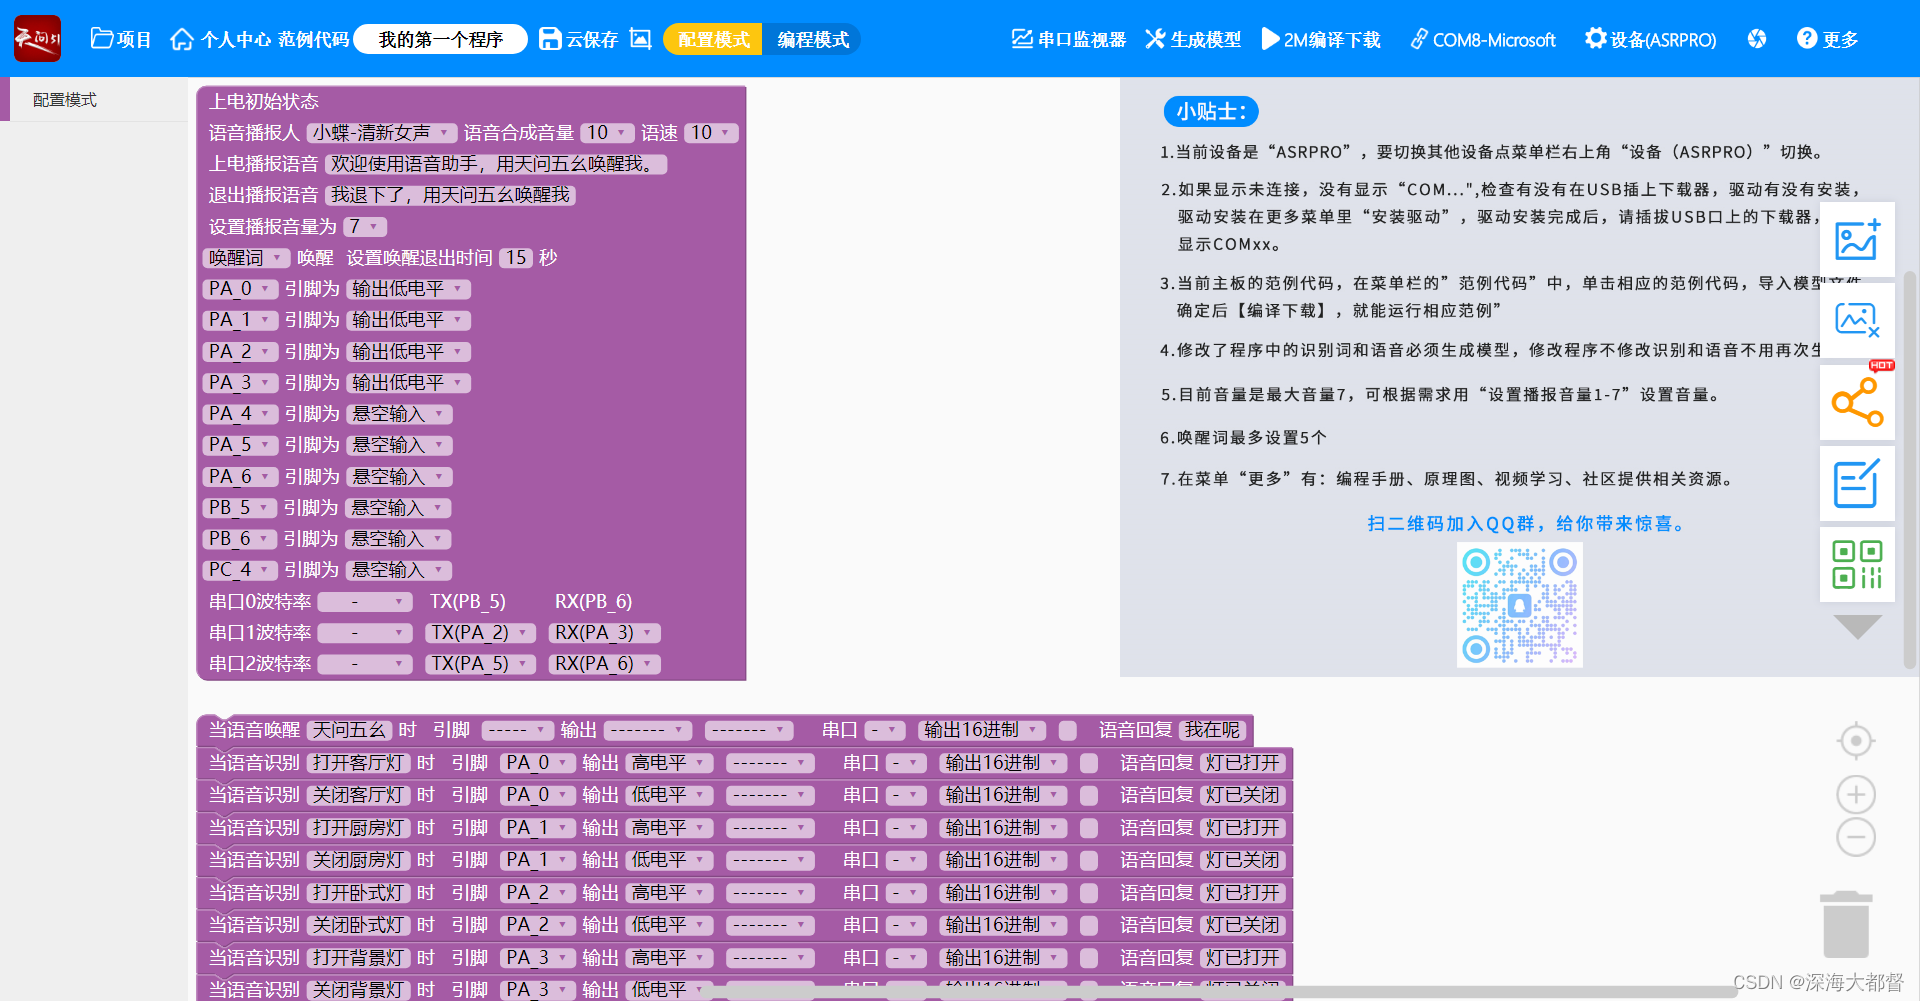Viewport: 1920px width, 1001px height.
Task: Click the 小贴士 tips label
Action: 1210,111
